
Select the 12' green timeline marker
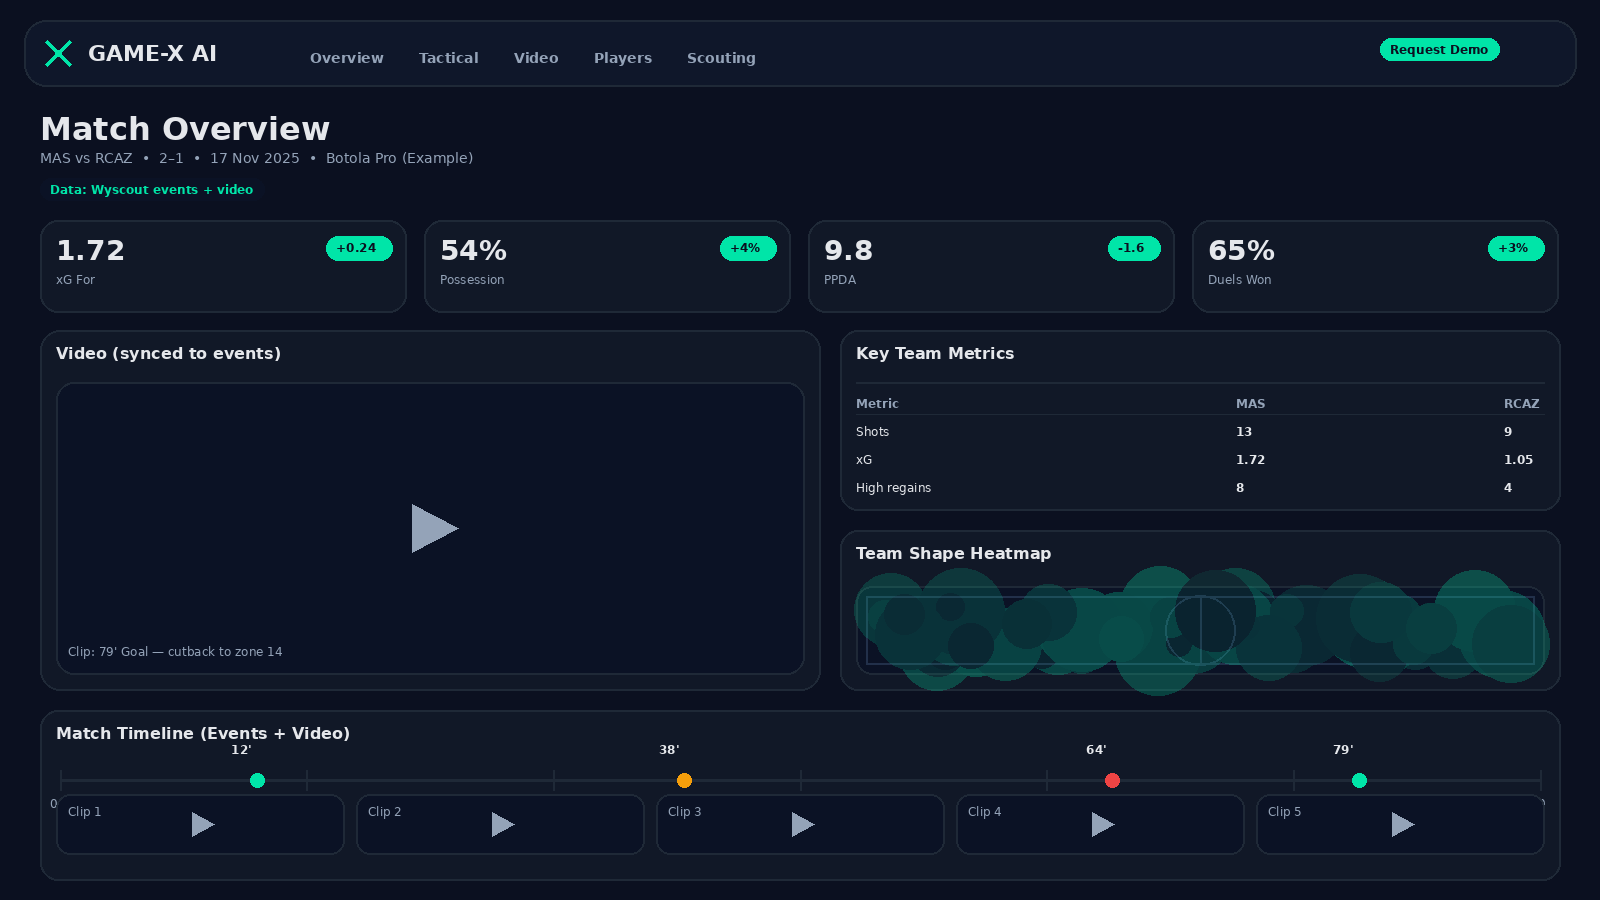(257, 781)
